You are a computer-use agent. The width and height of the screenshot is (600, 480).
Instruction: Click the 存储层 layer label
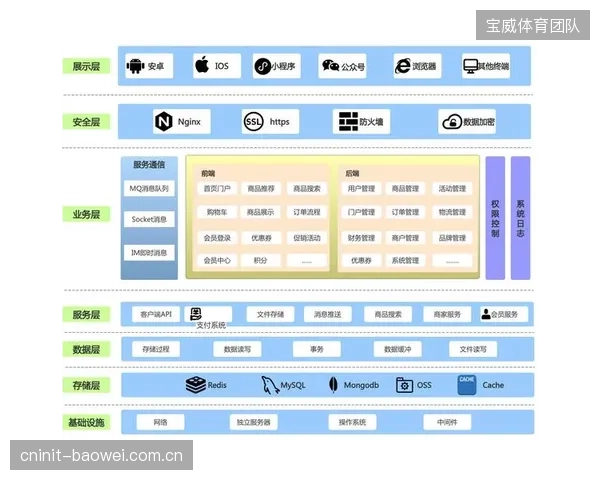point(86,385)
